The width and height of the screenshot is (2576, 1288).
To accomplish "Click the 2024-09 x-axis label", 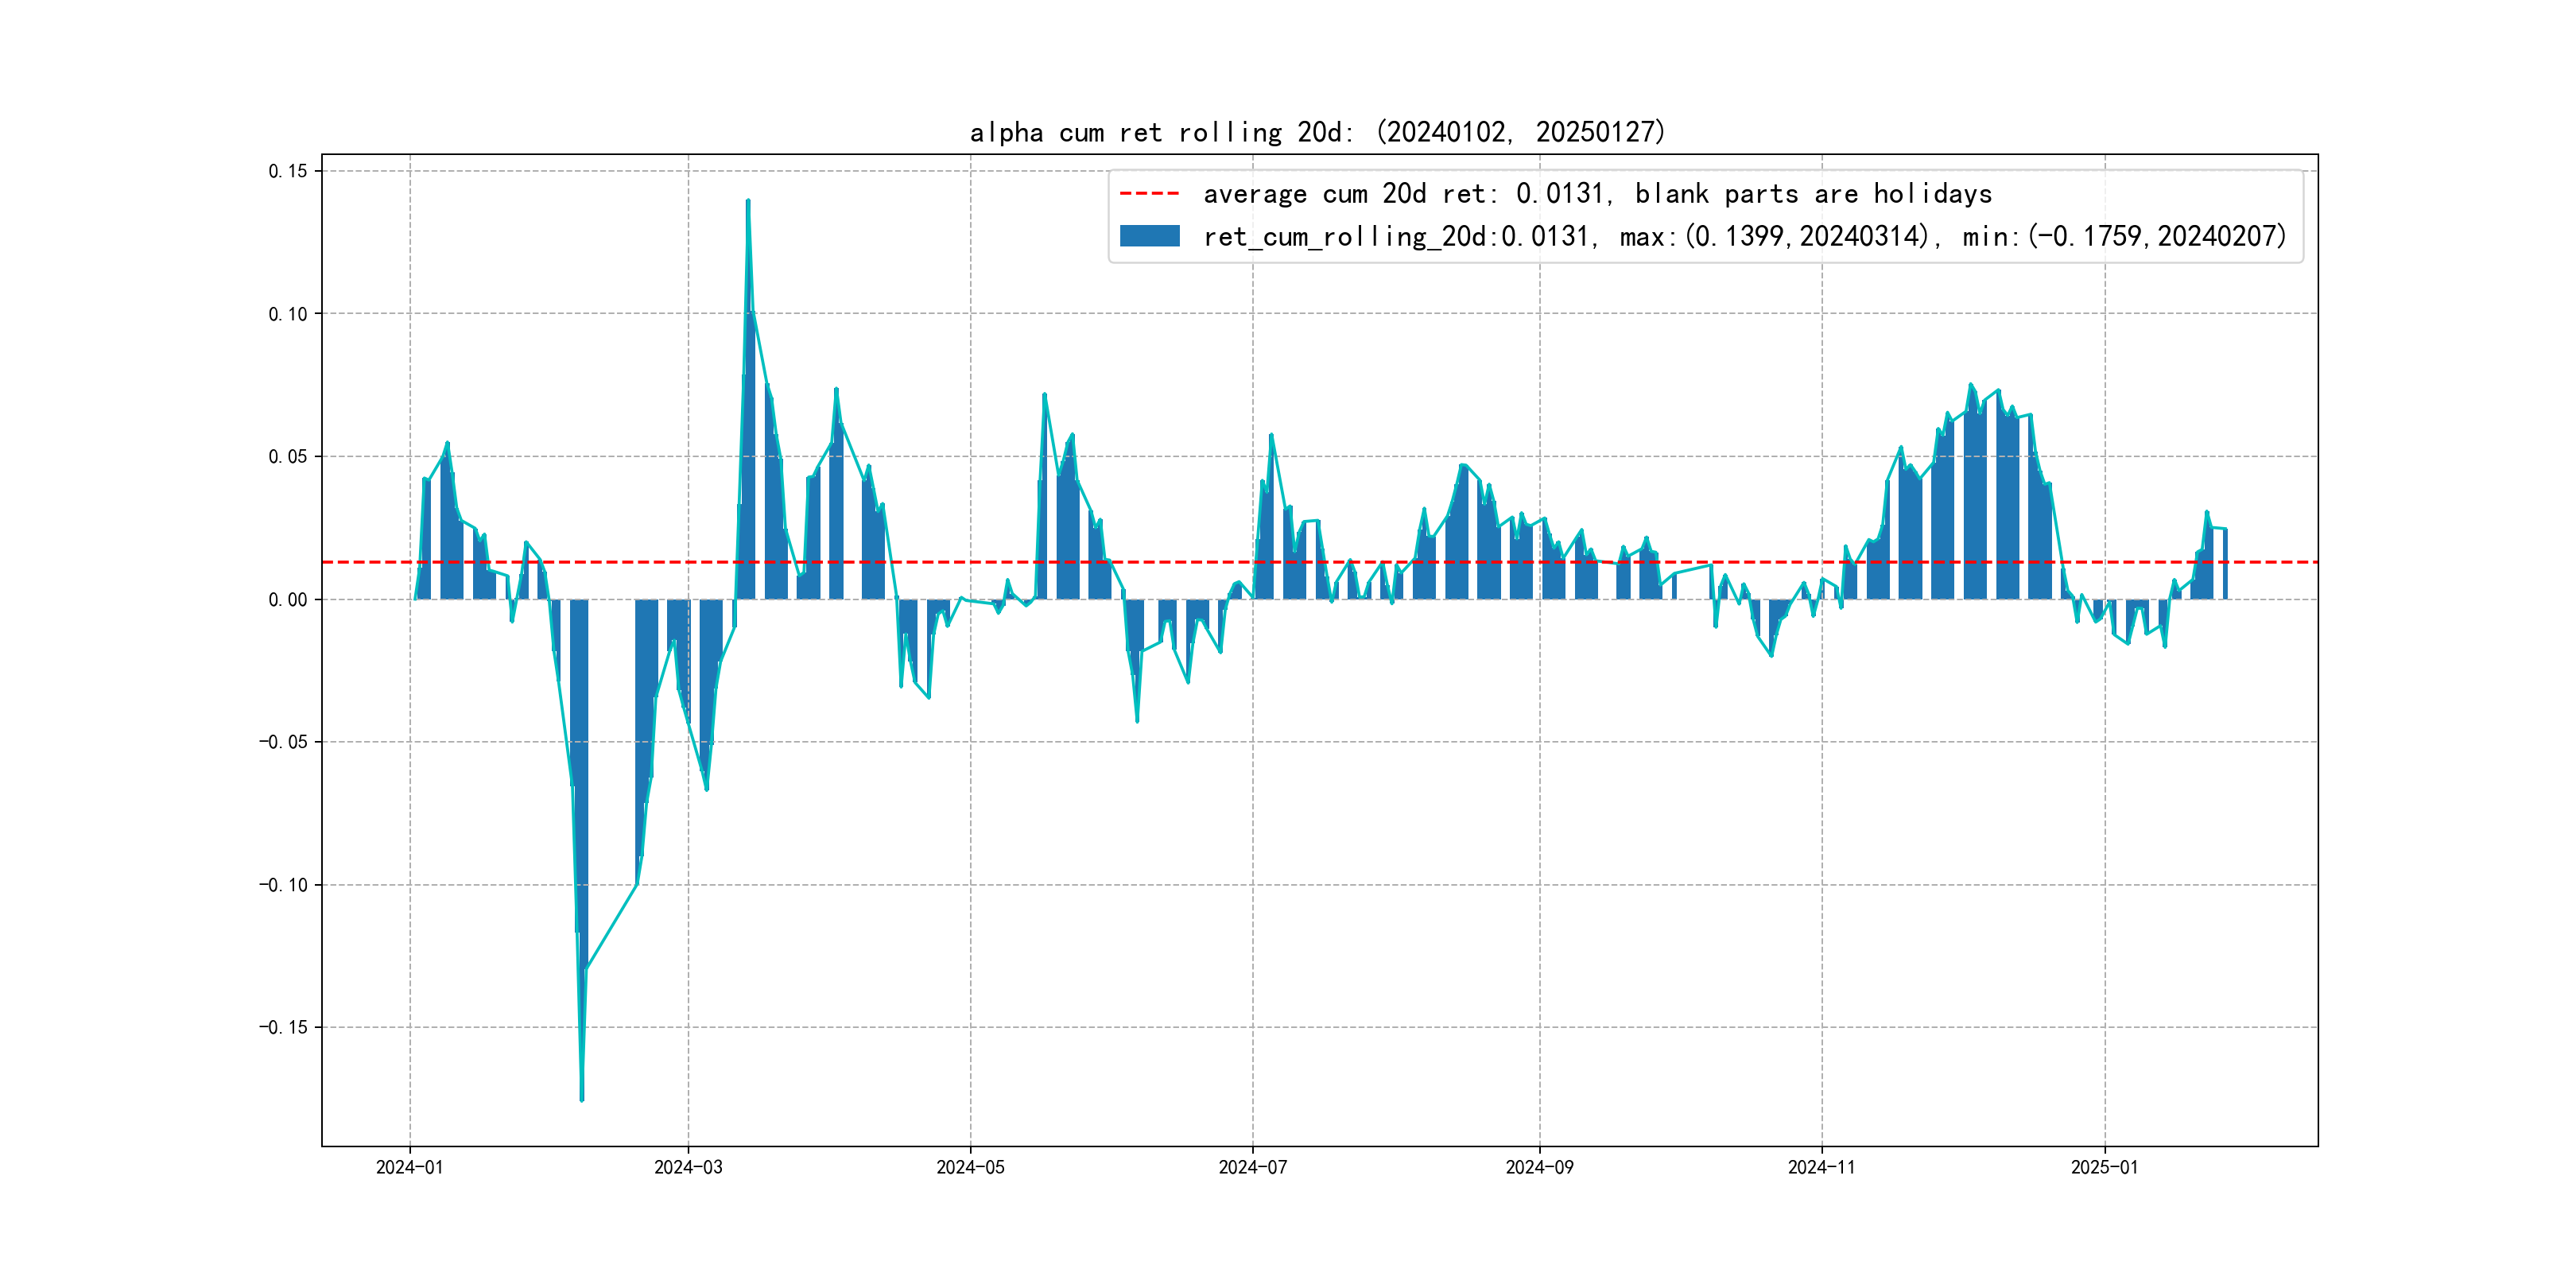I will [1539, 1167].
